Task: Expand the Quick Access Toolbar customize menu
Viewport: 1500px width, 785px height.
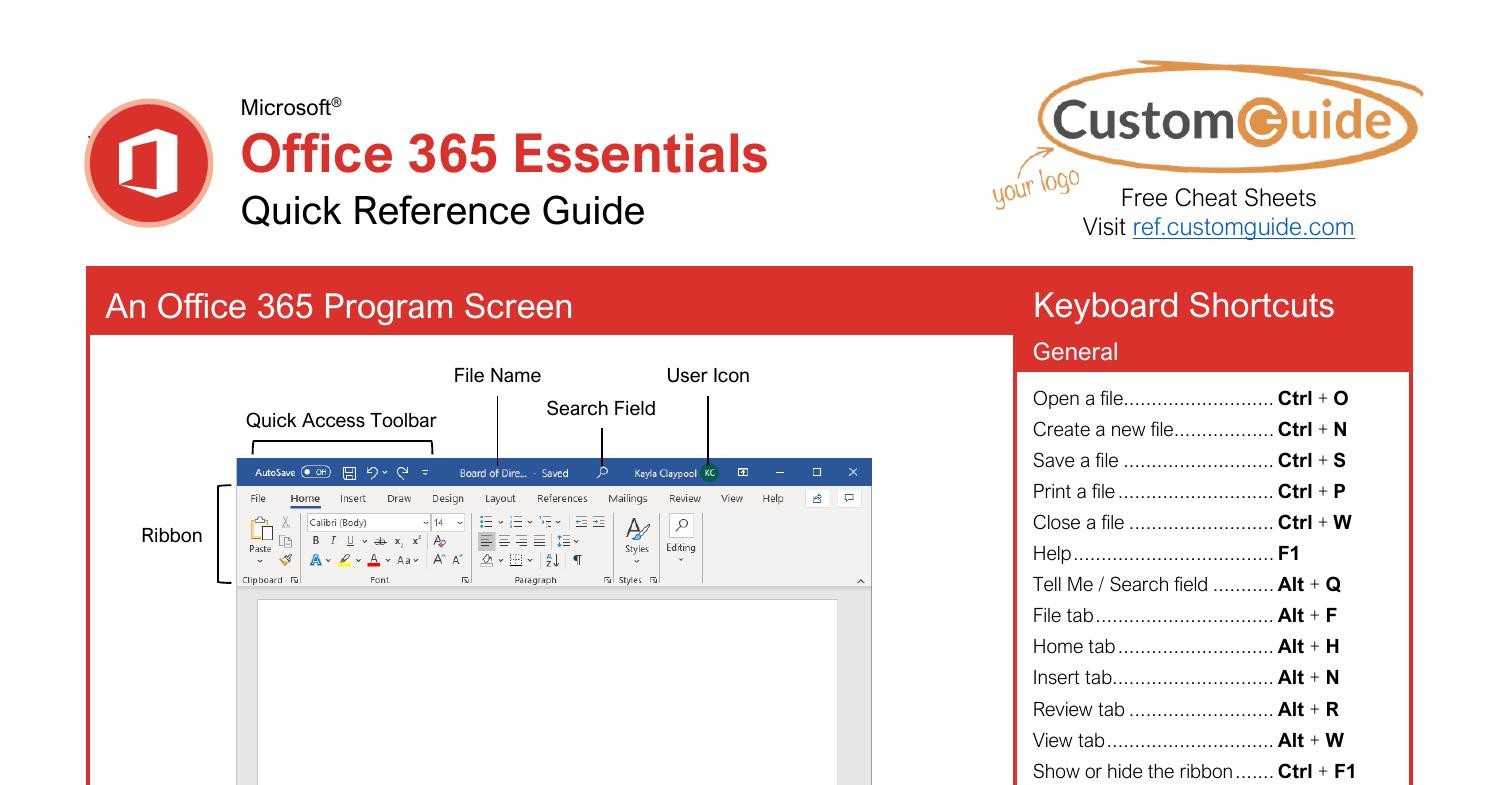Action: [x=424, y=473]
